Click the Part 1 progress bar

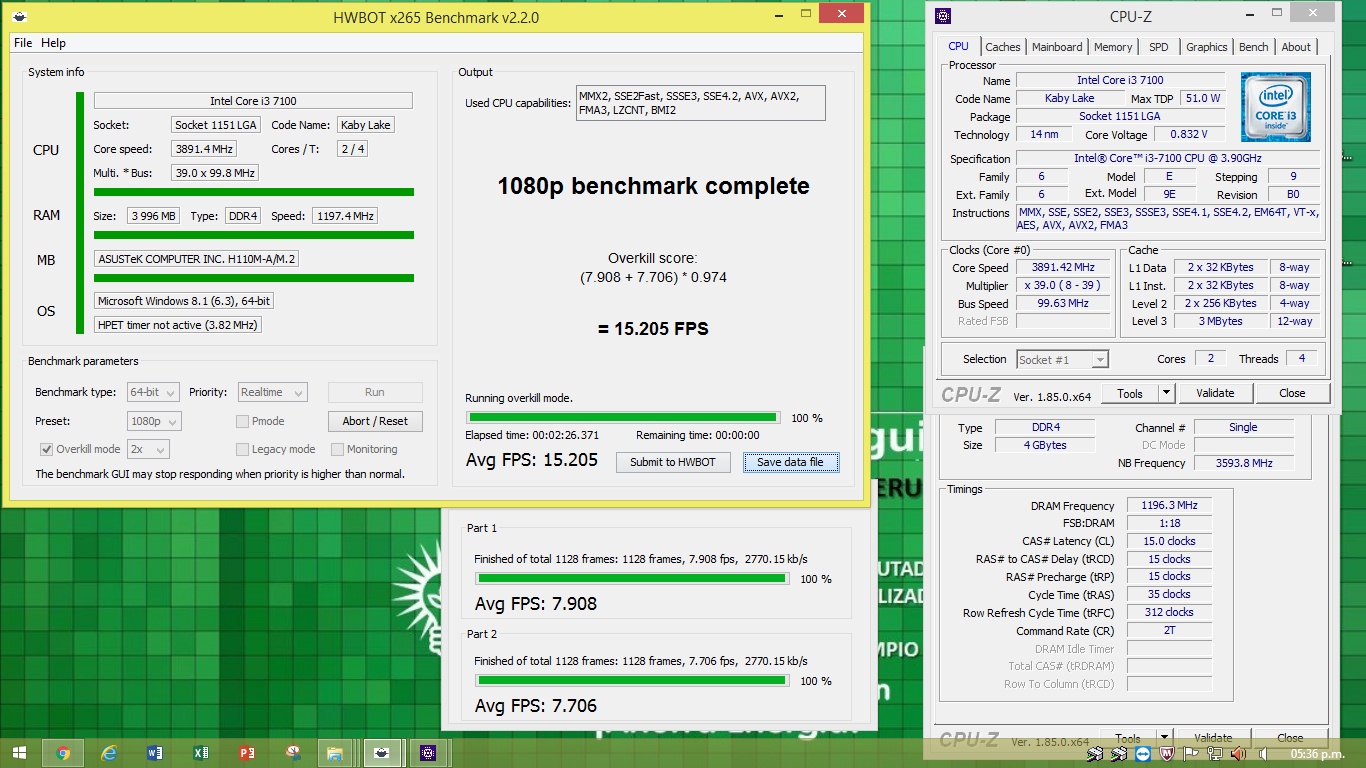(x=632, y=578)
